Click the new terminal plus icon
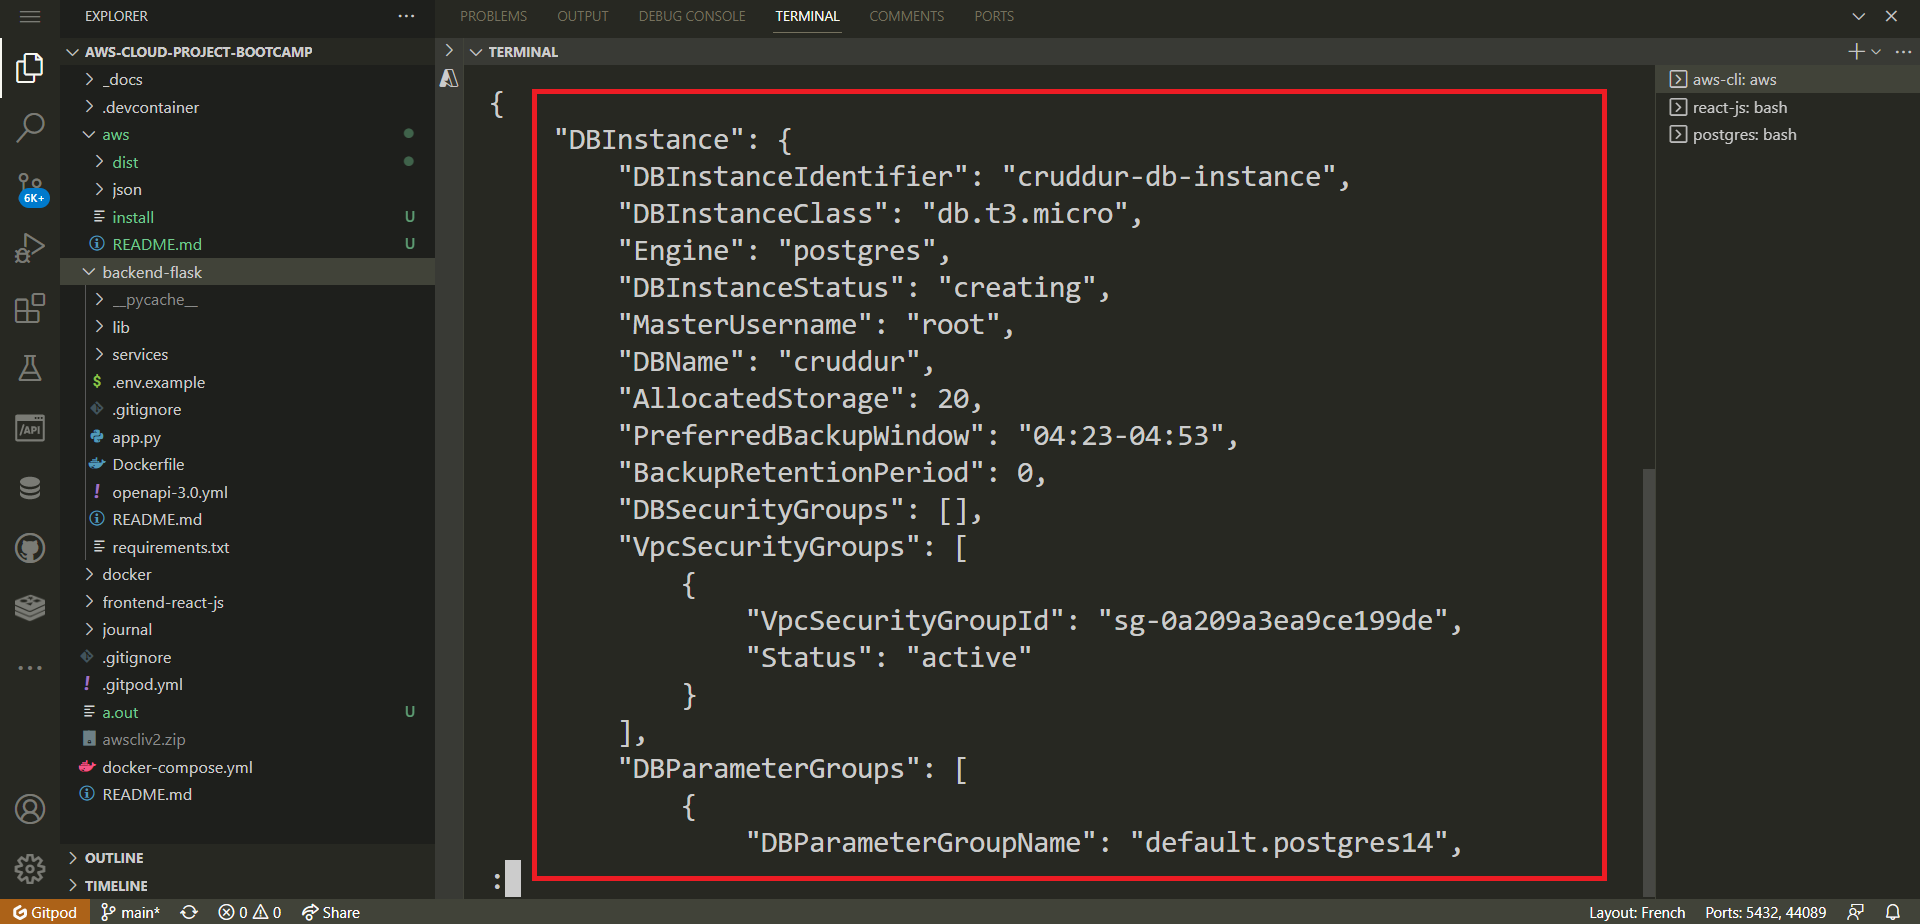1920x924 pixels. pyautogui.click(x=1855, y=51)
